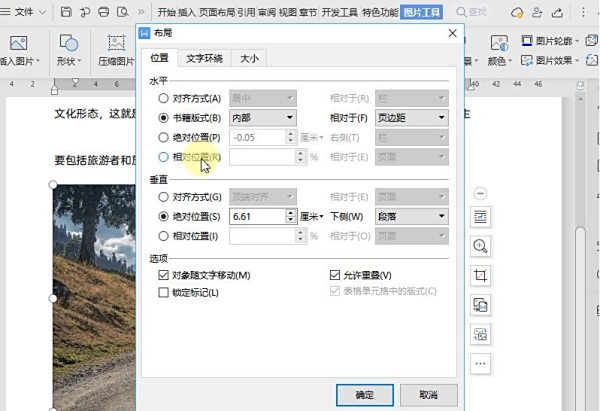Click the print icon in the top toolbar
Image resolution: width=600 pixels, height=411 pixels.
(103, 12)
